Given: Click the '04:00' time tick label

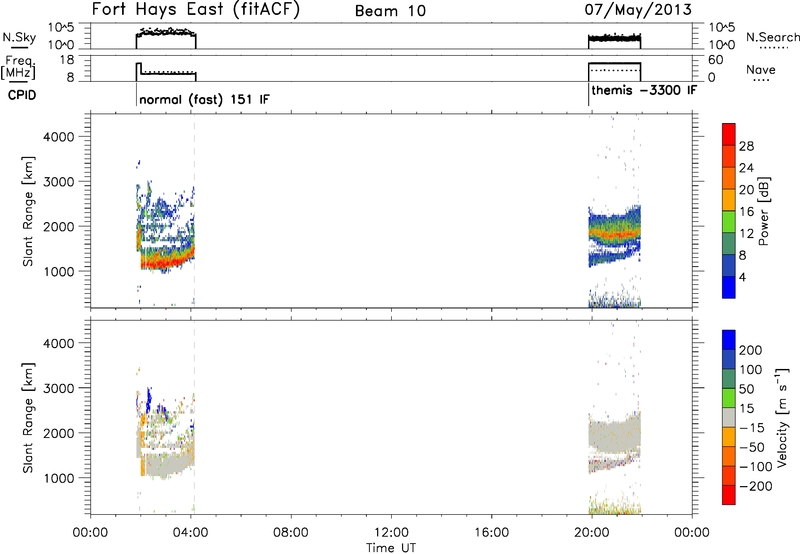Looking at the screenshot, I should click(190, 533).
